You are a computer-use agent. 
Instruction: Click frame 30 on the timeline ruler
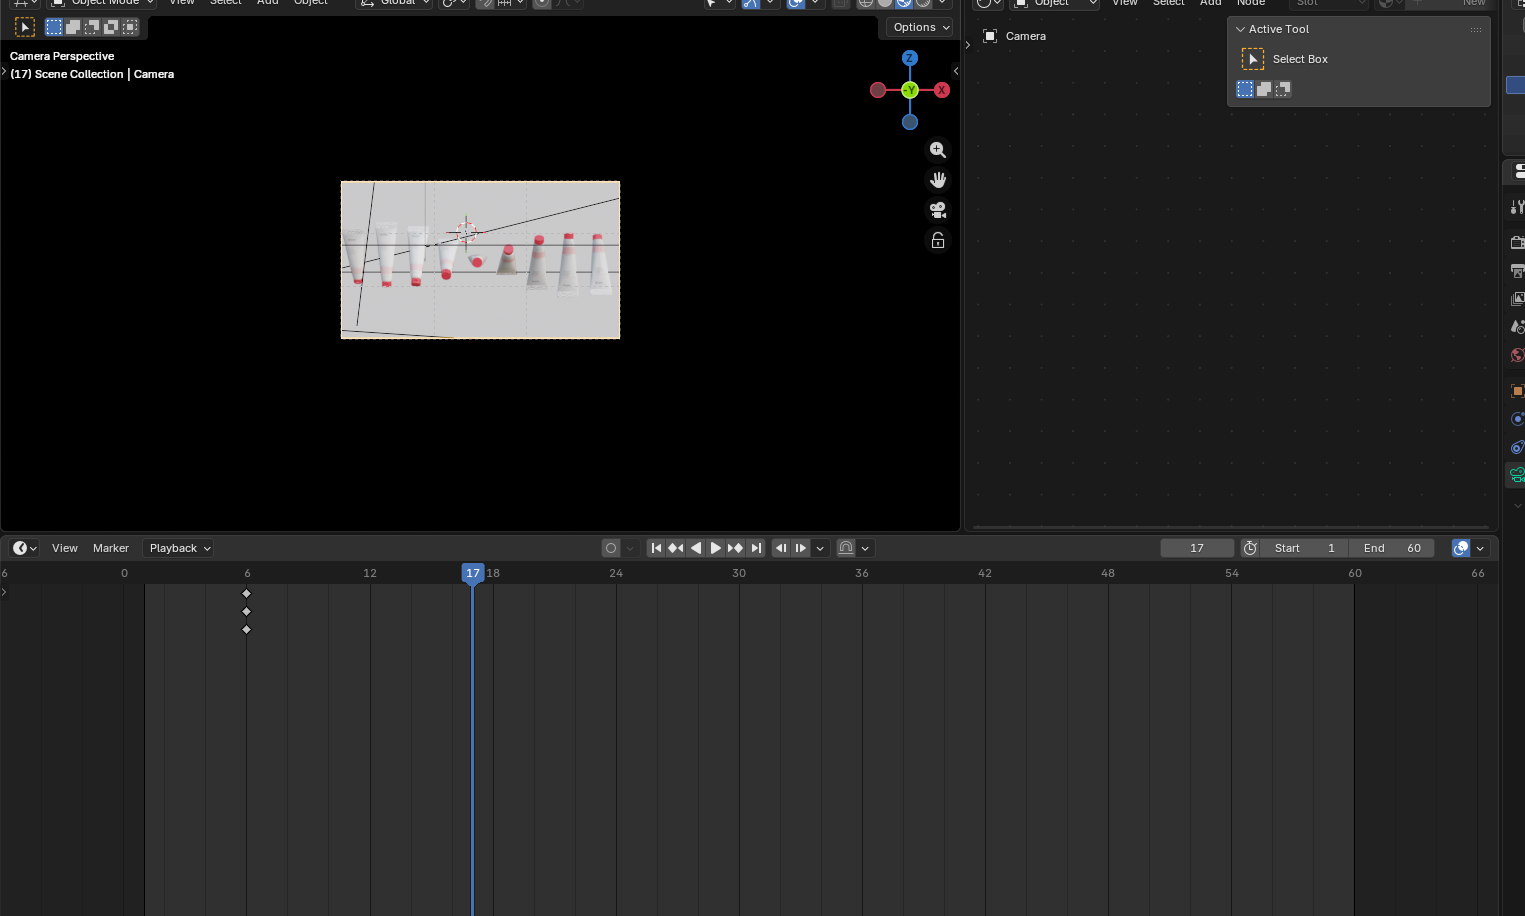tap(739, 573)
